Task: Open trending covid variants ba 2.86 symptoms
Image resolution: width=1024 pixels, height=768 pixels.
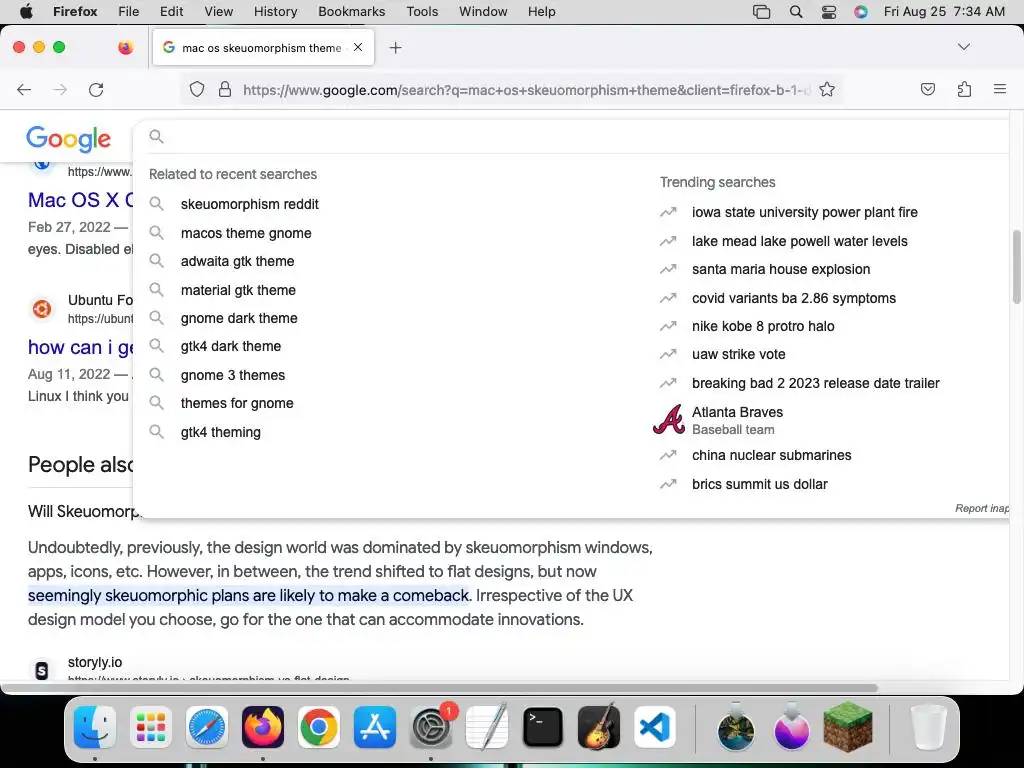Action: coord(793,298)
